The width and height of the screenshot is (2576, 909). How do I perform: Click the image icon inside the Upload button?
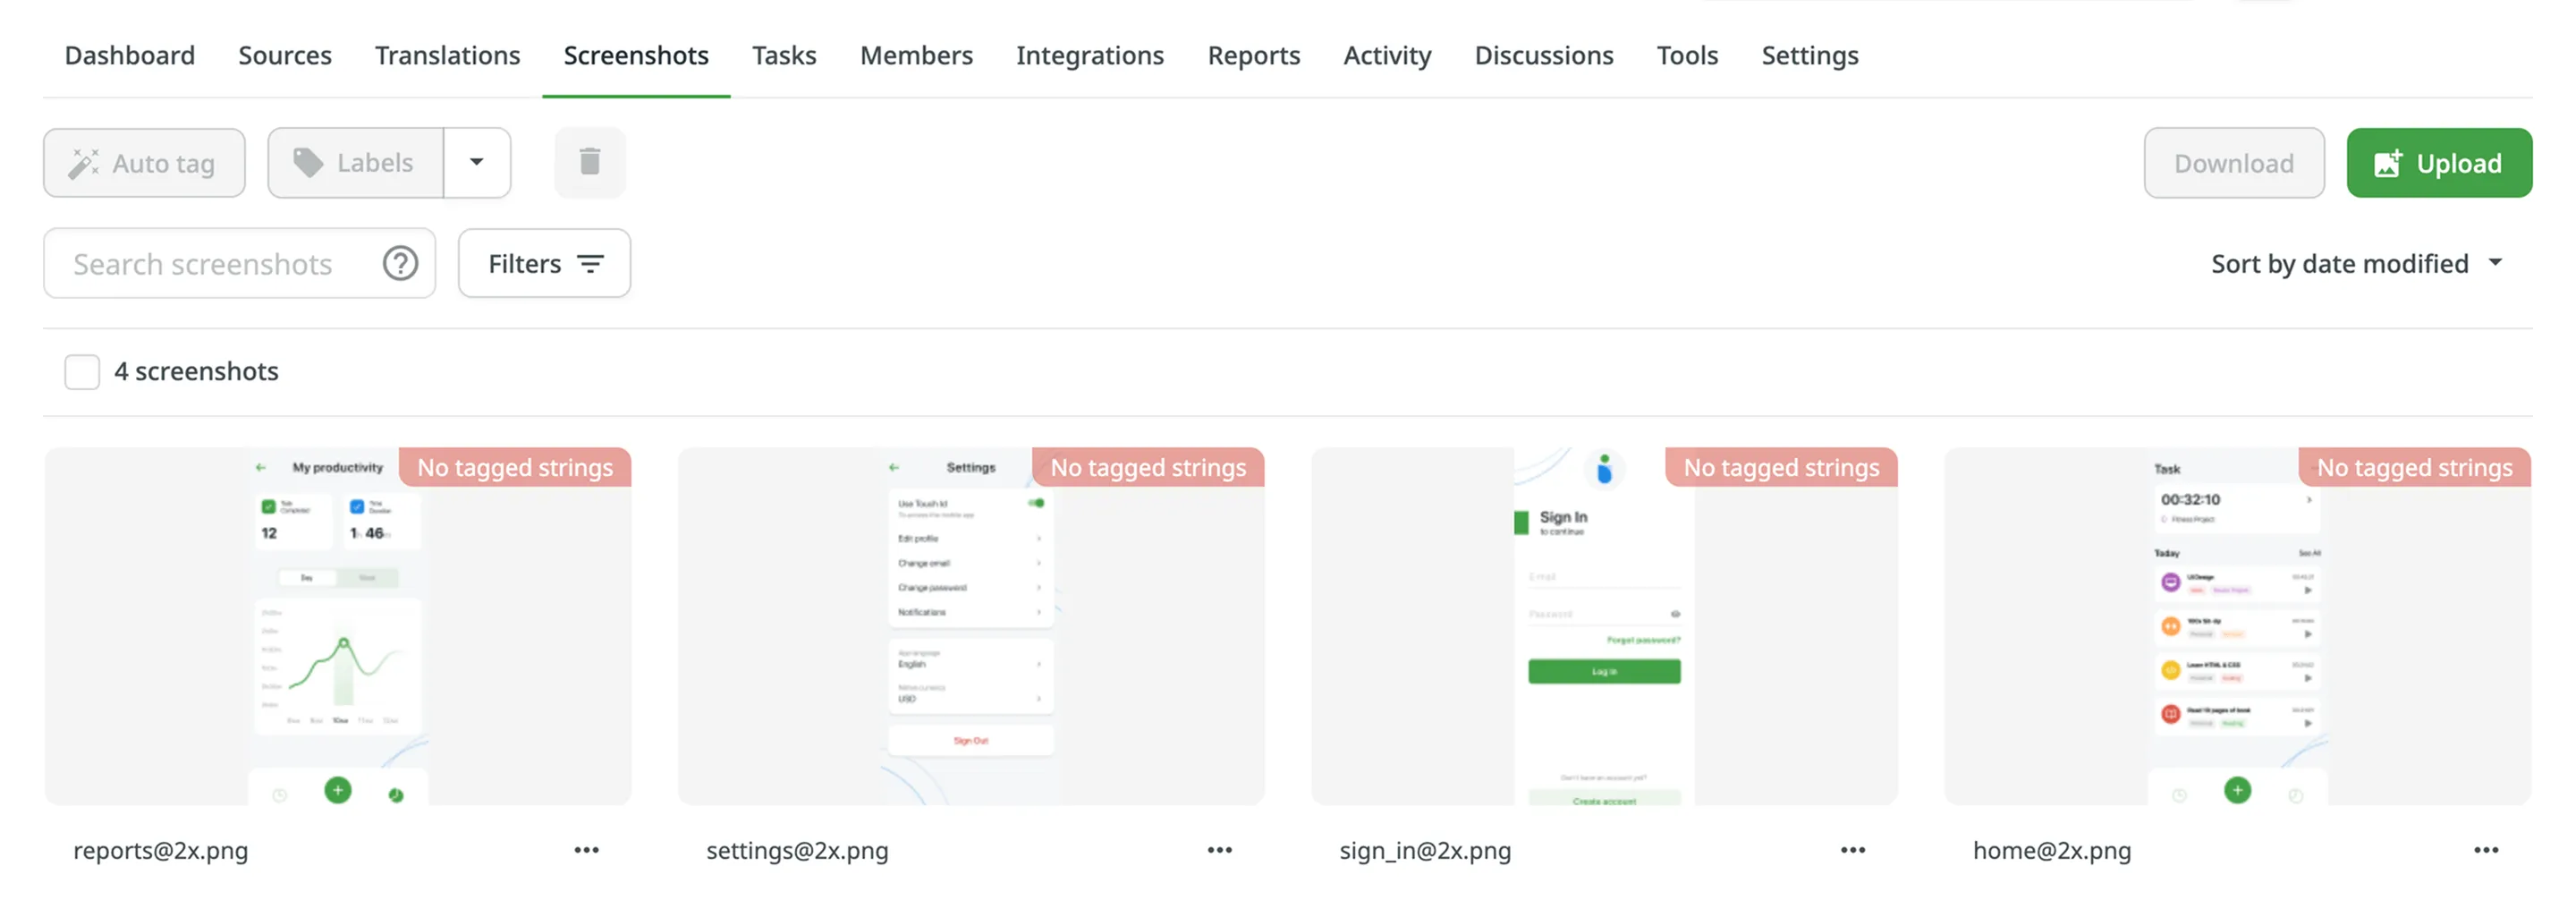pos(2388,163)
